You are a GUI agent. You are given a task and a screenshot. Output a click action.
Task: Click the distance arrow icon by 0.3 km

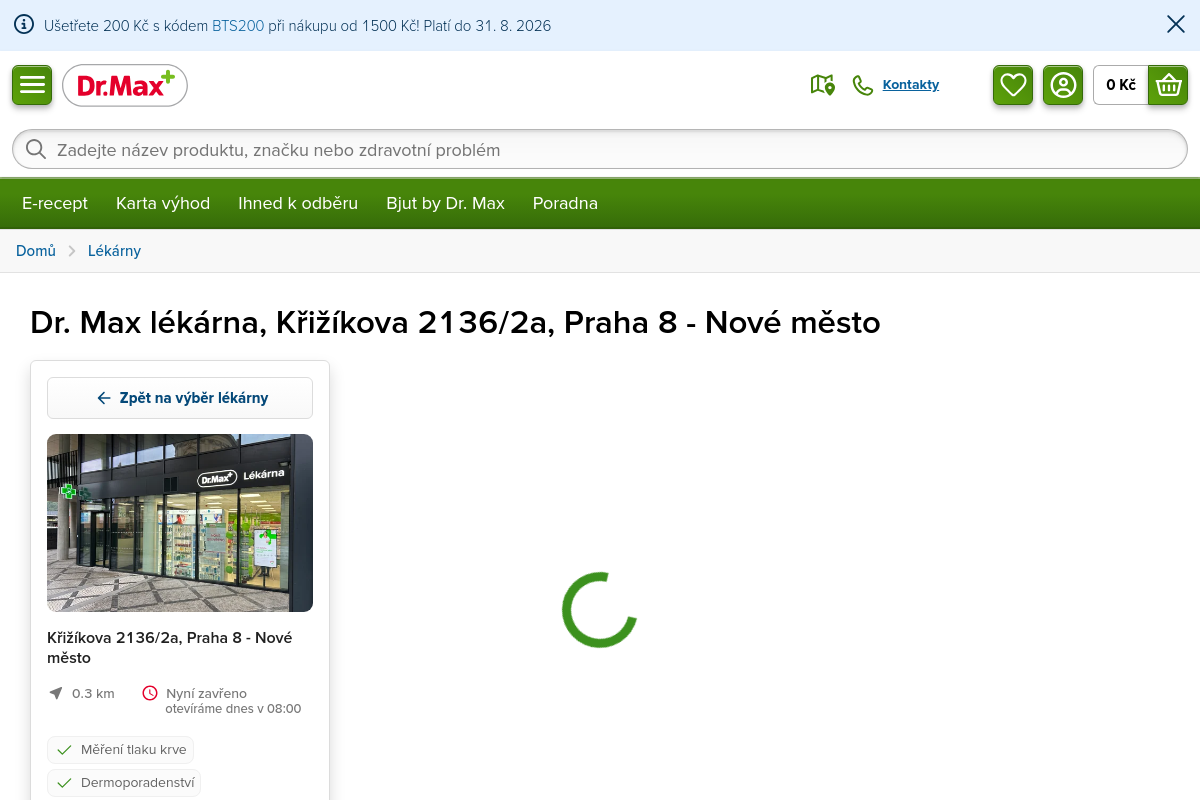56,693
